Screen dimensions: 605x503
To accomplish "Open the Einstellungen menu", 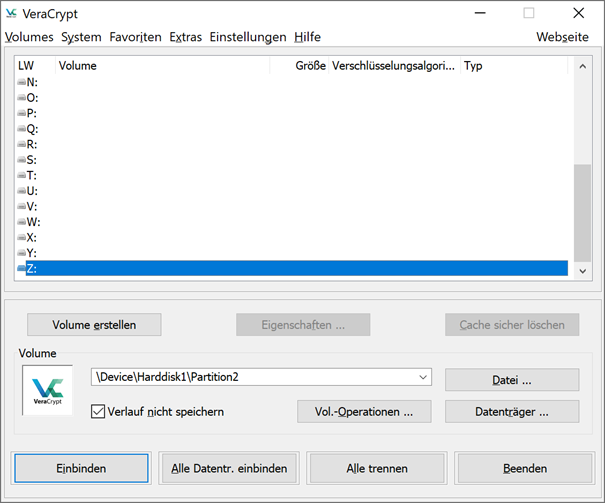I will point(248,37).
